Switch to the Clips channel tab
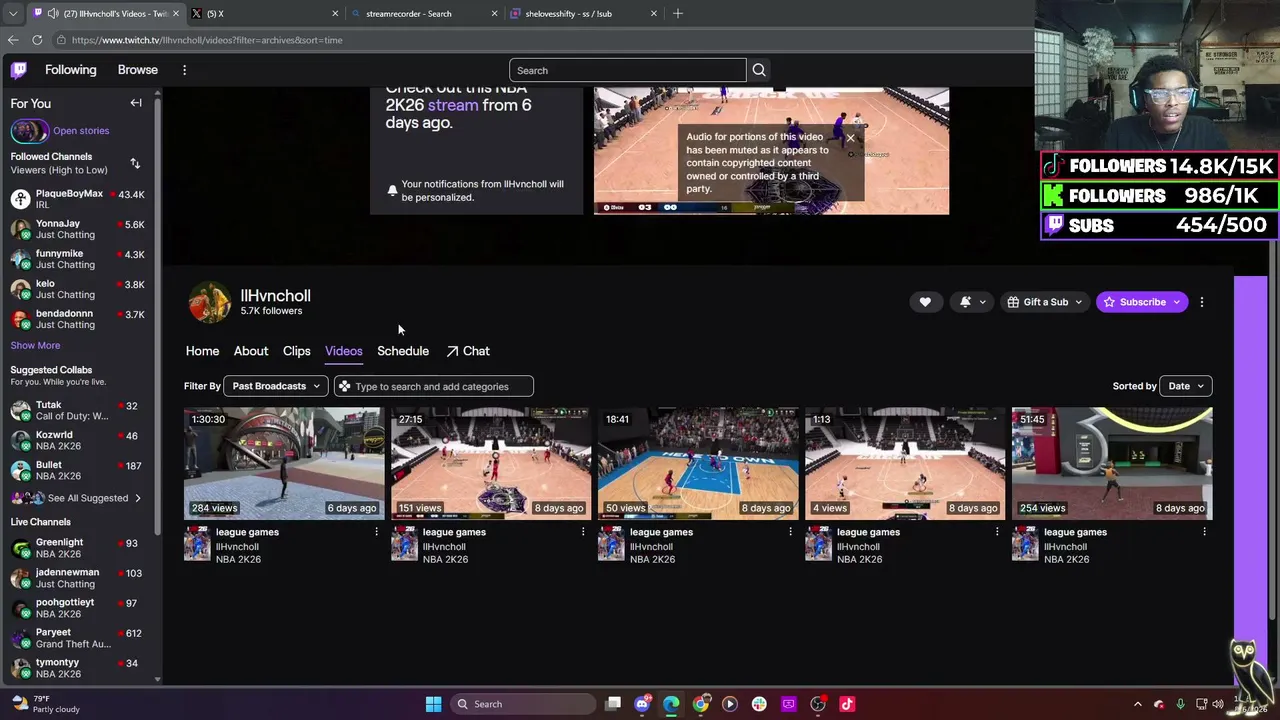The image size is (1280, 720). click(296, 351)
